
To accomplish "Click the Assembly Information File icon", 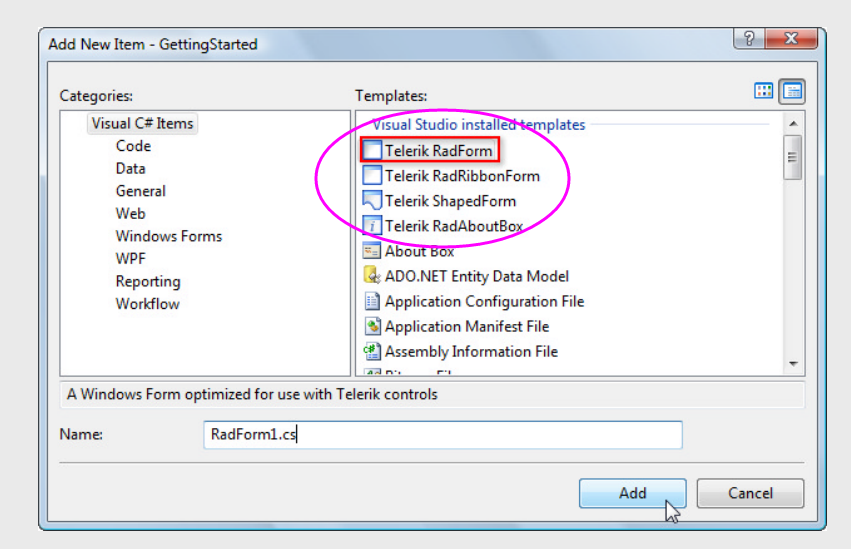I will pyautogui.click(x=372, y=351).
